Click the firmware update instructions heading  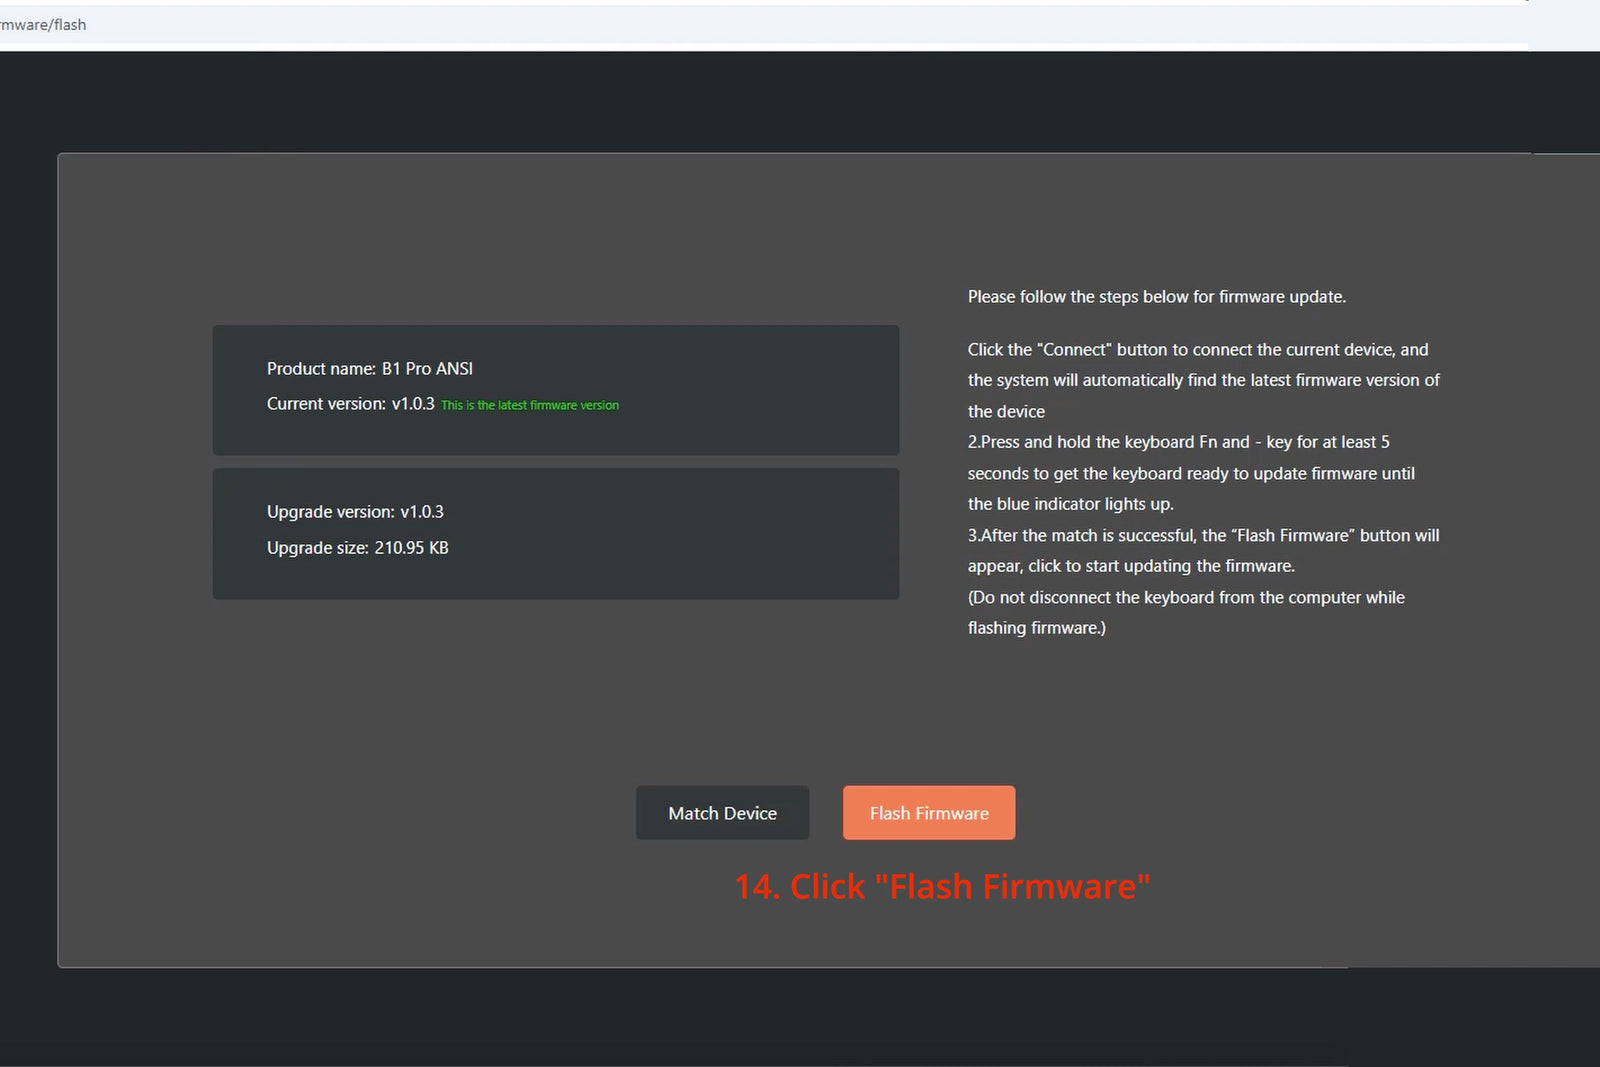point(1156,297)
